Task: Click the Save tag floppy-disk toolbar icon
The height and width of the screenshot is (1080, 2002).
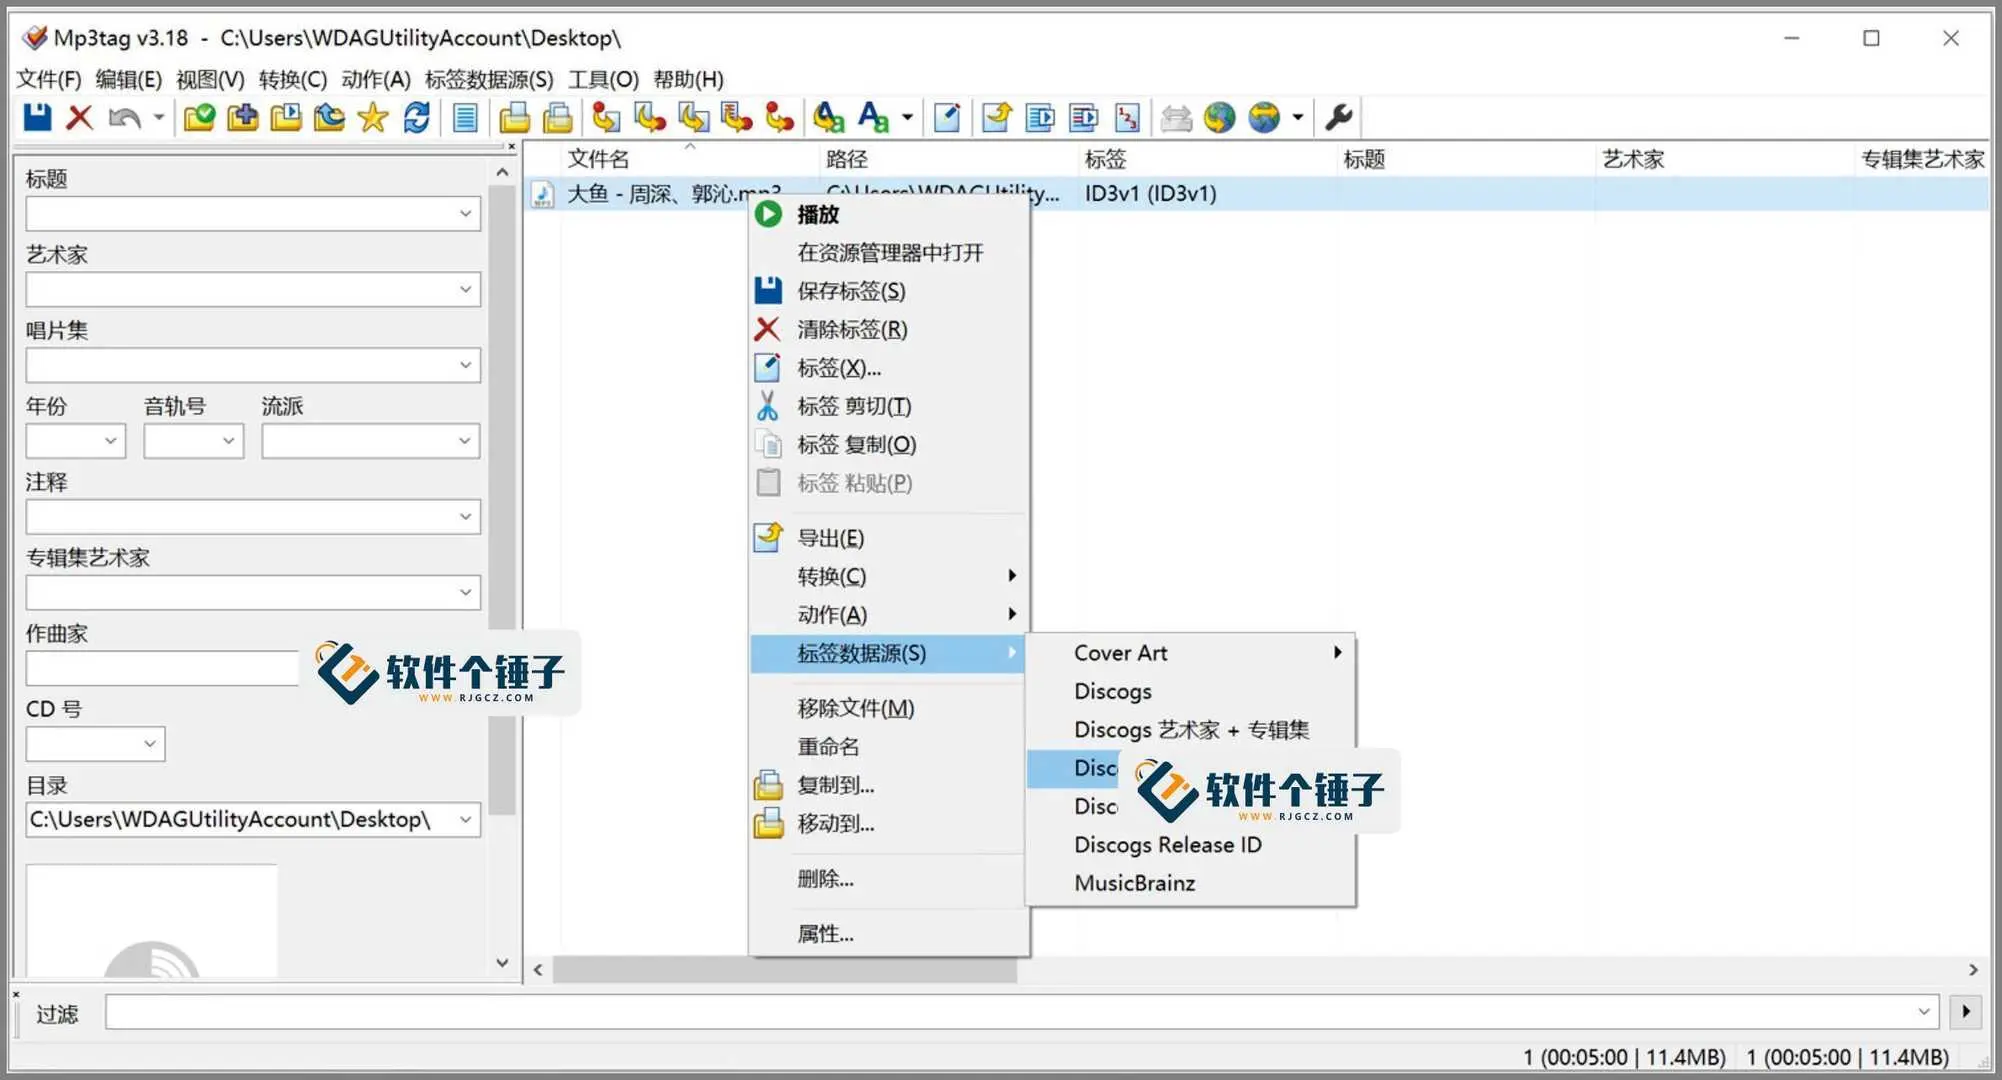Action: click(x=37, y=117)
